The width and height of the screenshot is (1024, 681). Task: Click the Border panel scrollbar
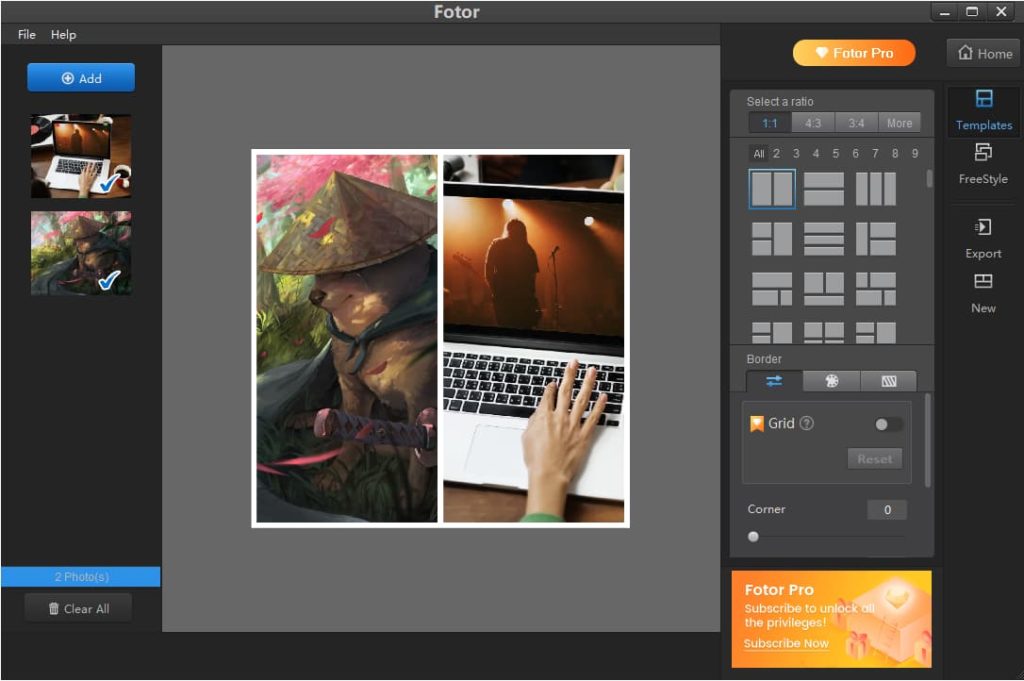[x=928, y=440]
